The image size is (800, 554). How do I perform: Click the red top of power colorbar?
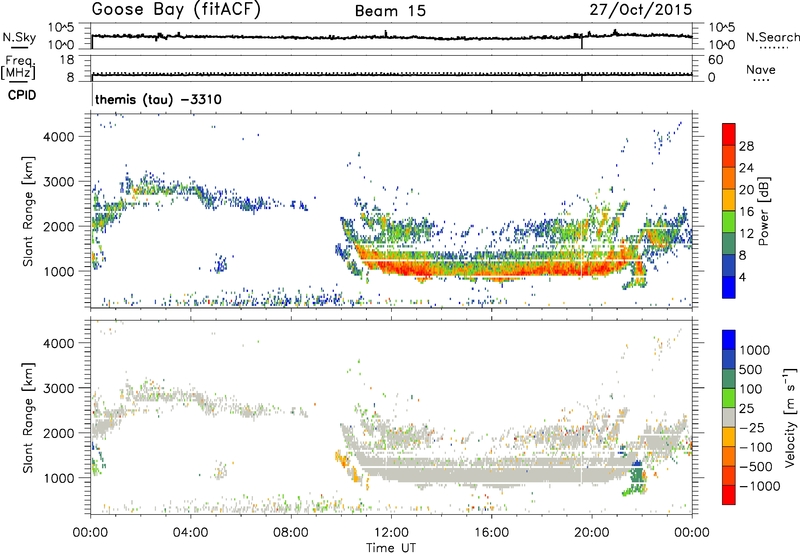point(729,134)
